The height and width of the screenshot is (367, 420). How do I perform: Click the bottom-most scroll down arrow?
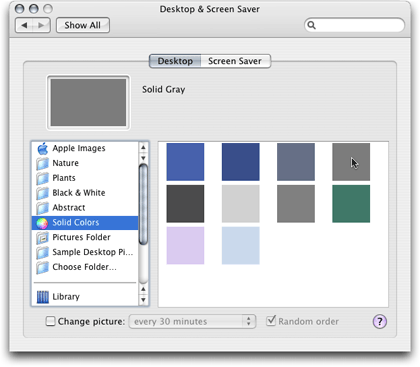[x=143, y=300]
